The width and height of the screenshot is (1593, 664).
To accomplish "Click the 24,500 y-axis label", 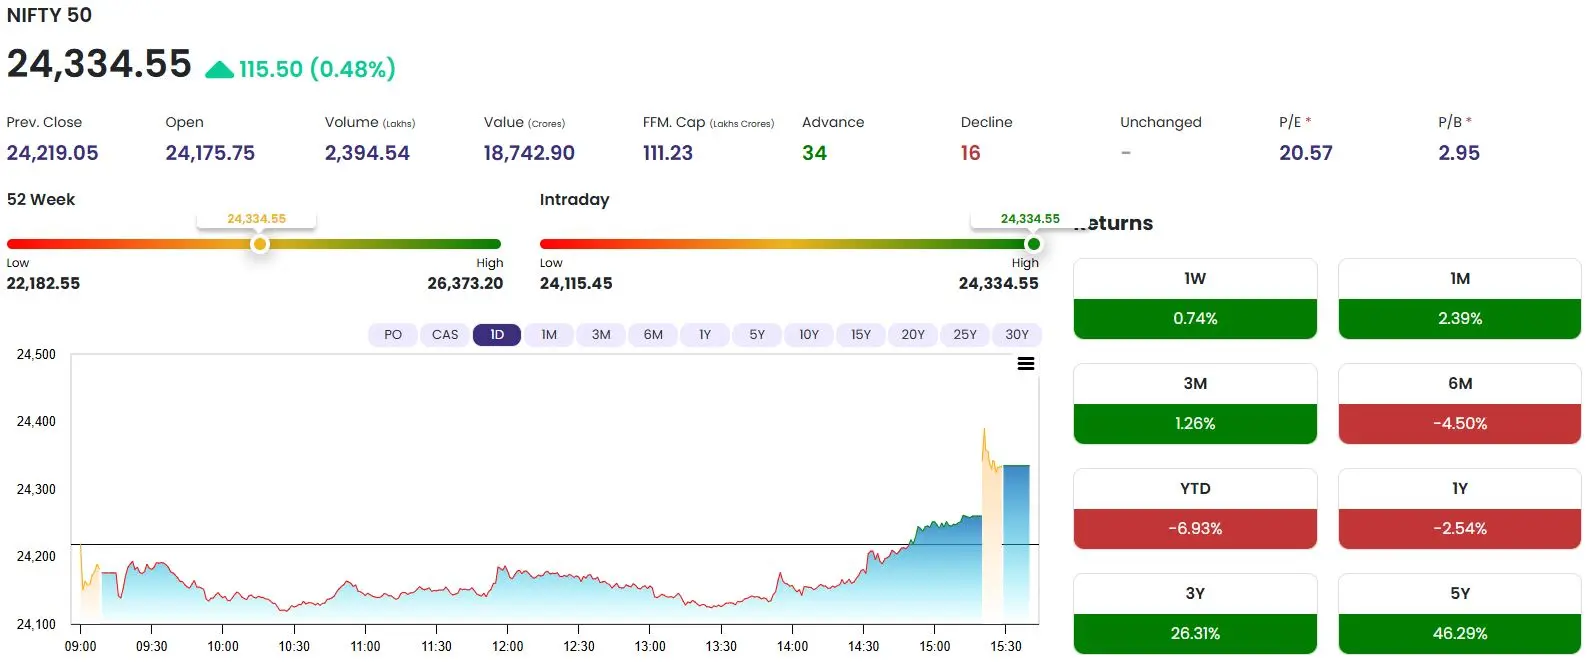I will coord(36,354).
